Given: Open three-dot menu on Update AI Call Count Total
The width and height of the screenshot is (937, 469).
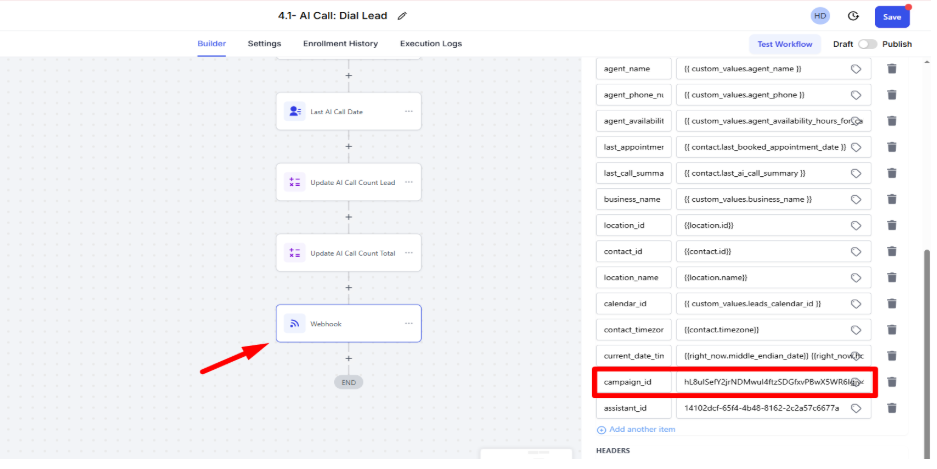Looking at the screenshot, I should [x=408, y=253].
